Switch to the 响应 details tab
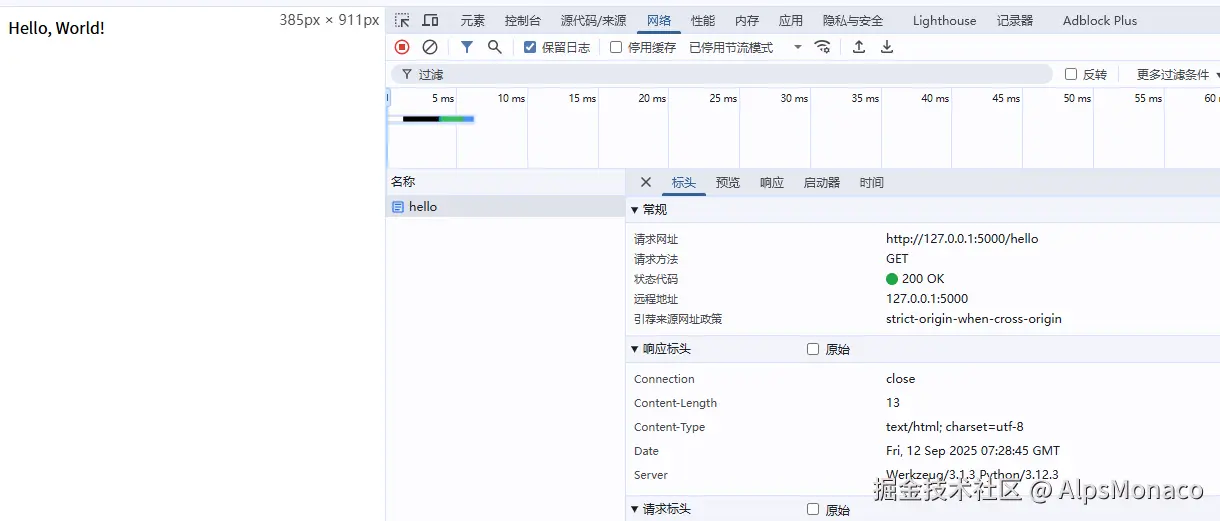This screenshot has height=521, width=1220. coord(772,183)
